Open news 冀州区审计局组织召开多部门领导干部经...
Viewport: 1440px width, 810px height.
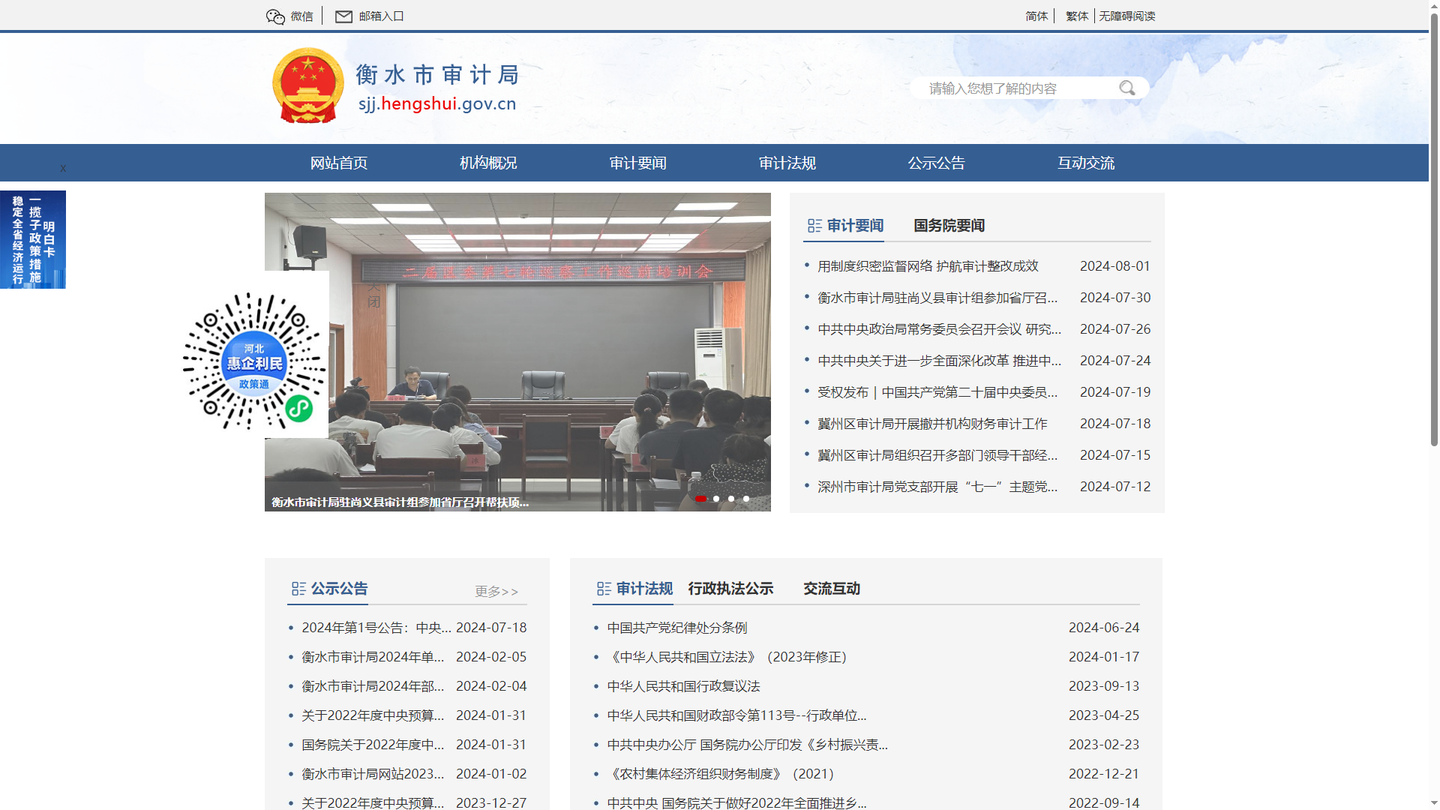pyautogui.click(x=937, y=455)
